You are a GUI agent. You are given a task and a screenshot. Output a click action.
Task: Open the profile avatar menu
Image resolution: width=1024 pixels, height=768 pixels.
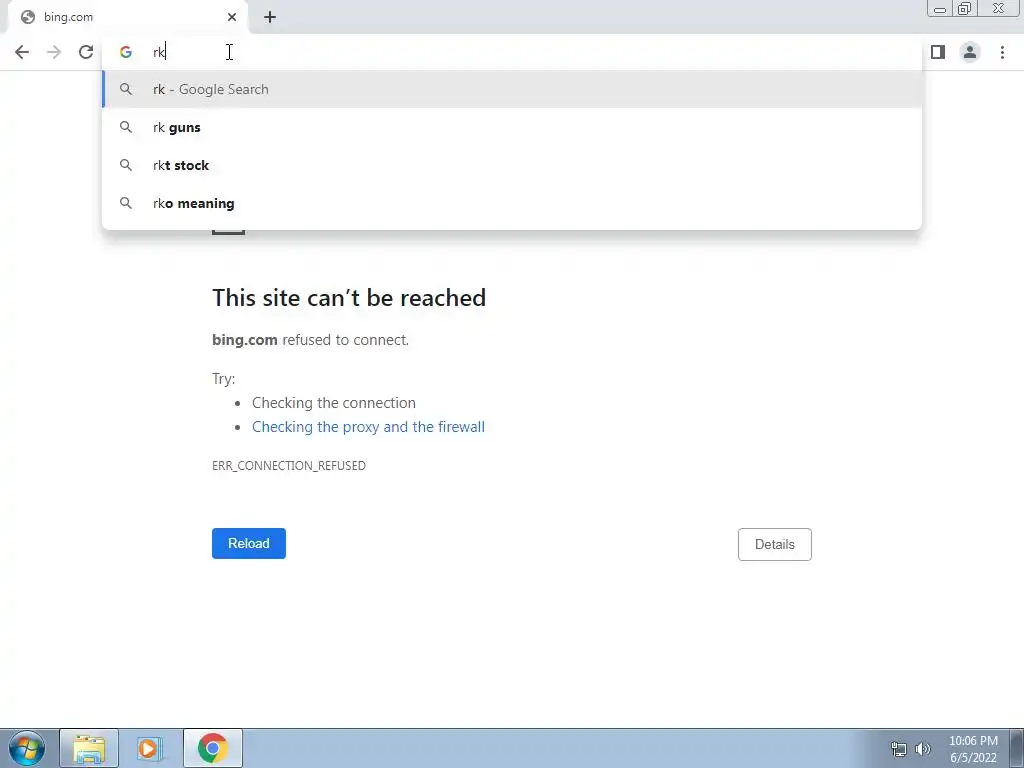pos(970,52)
